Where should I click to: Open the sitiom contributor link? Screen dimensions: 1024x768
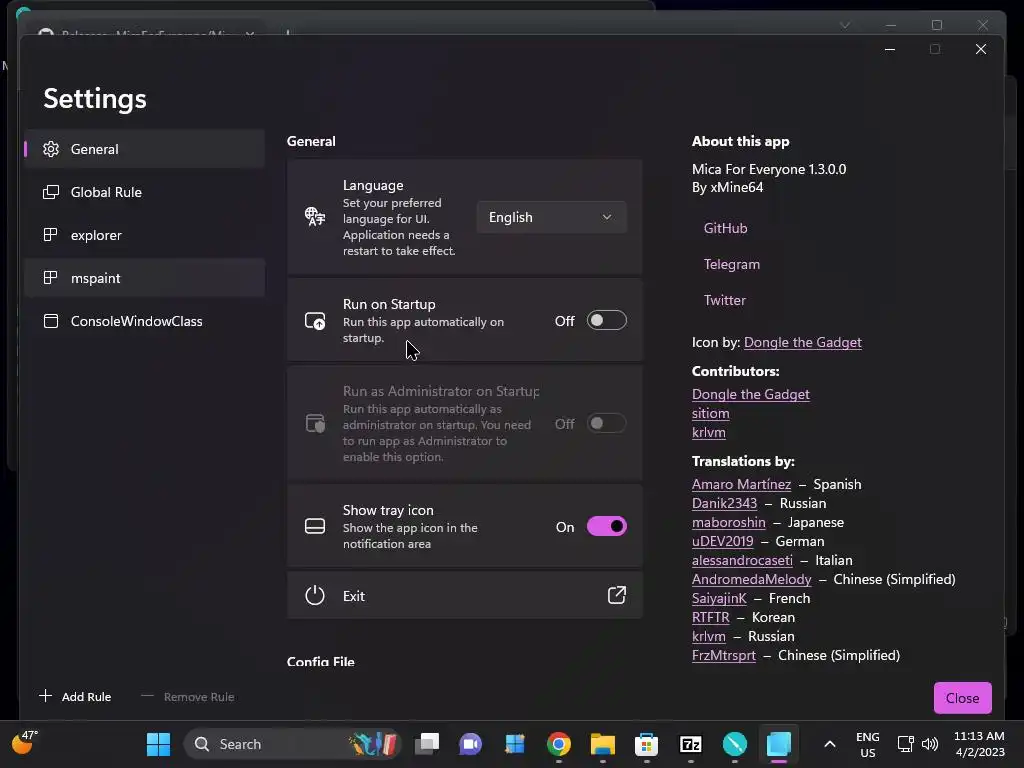(x=711, y=413)
